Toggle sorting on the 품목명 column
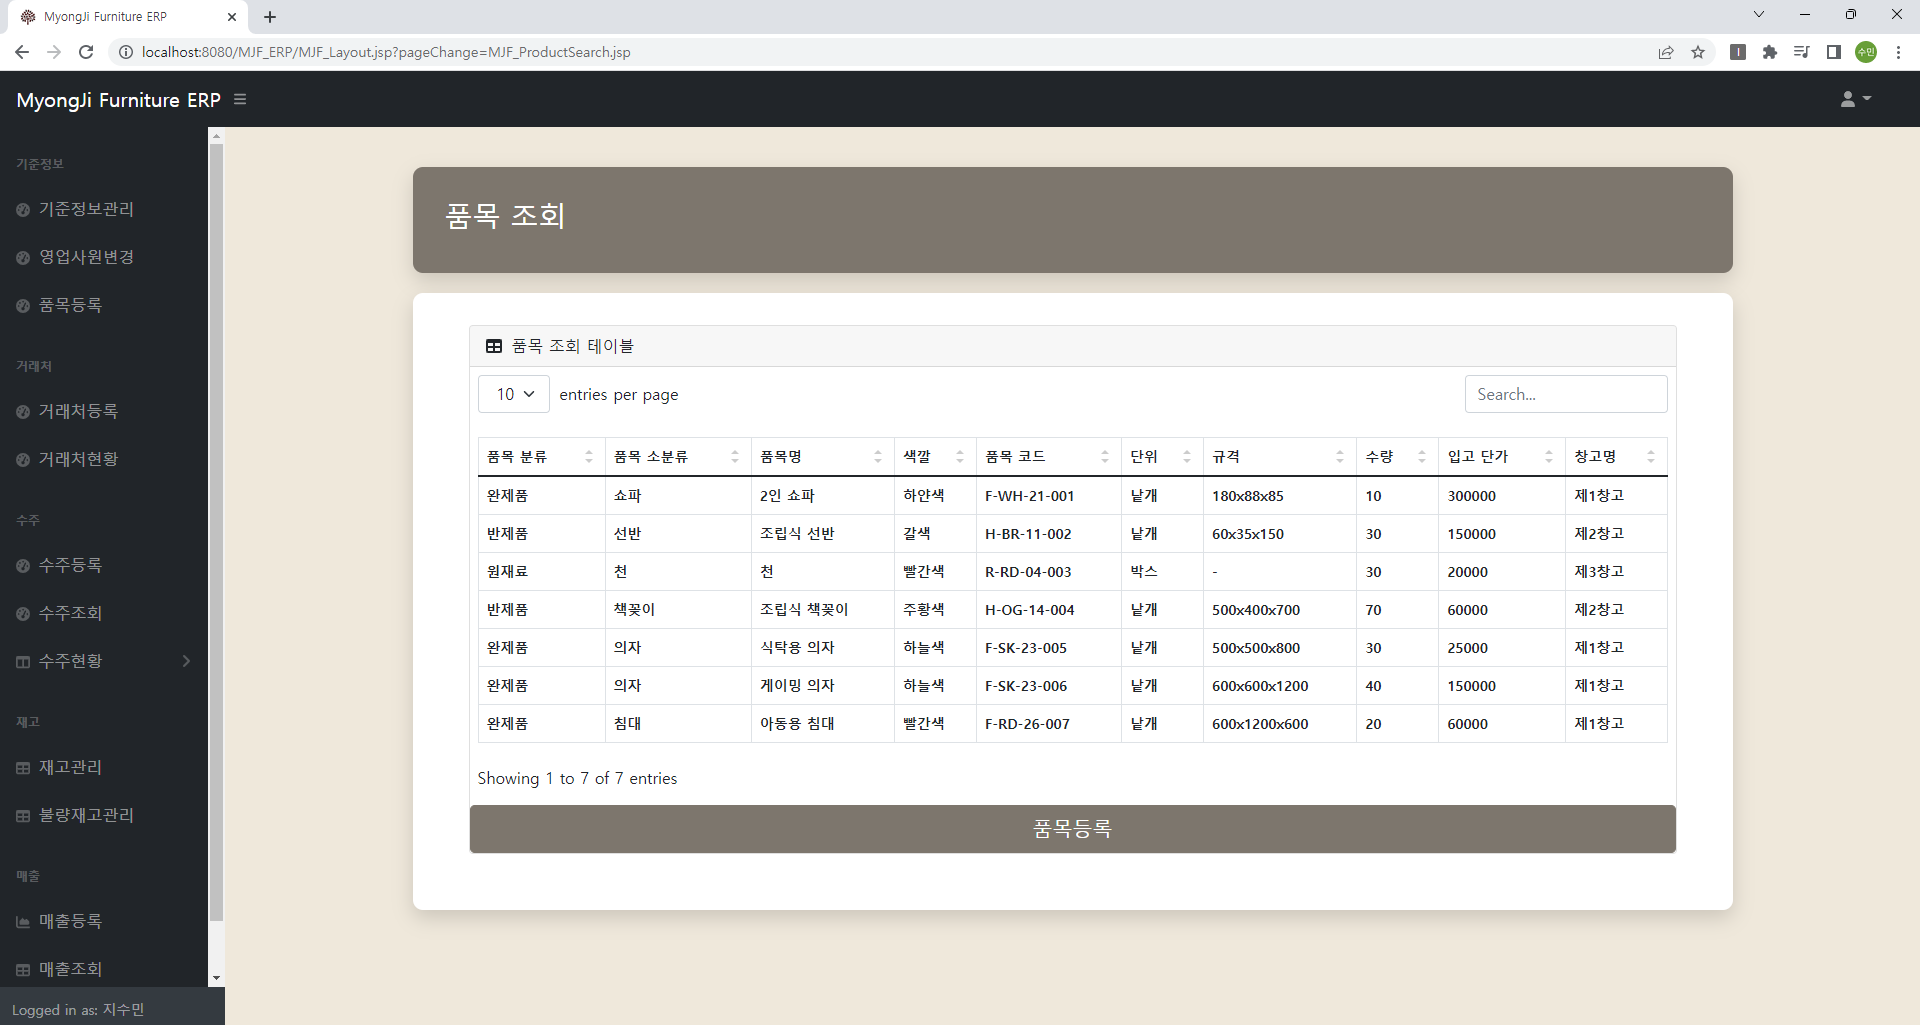This screenshot has width=1920, height=1025. (x=879, y=456)
